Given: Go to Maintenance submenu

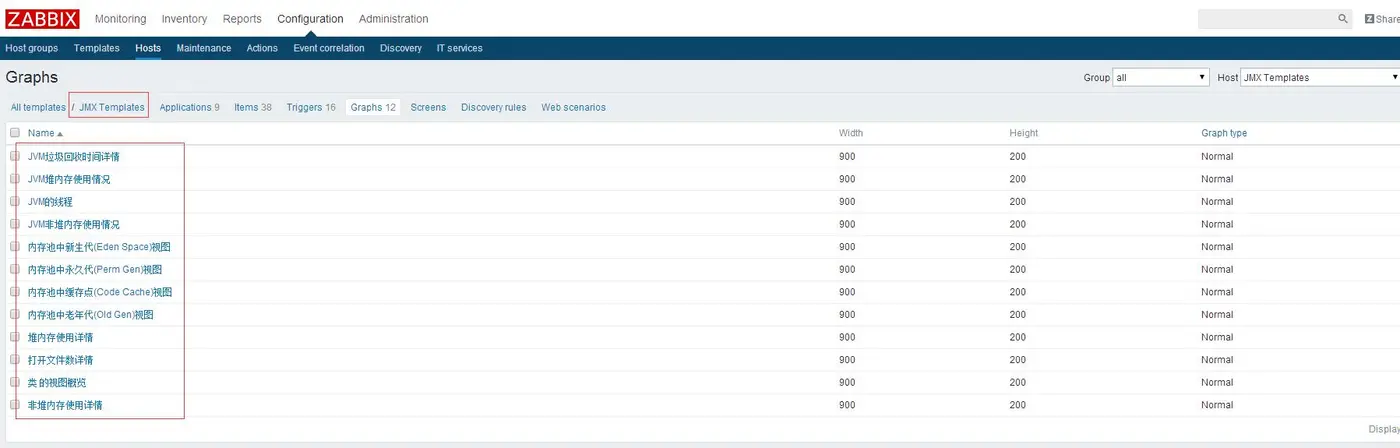Looking at the screenshot, I should click(204, 48).
